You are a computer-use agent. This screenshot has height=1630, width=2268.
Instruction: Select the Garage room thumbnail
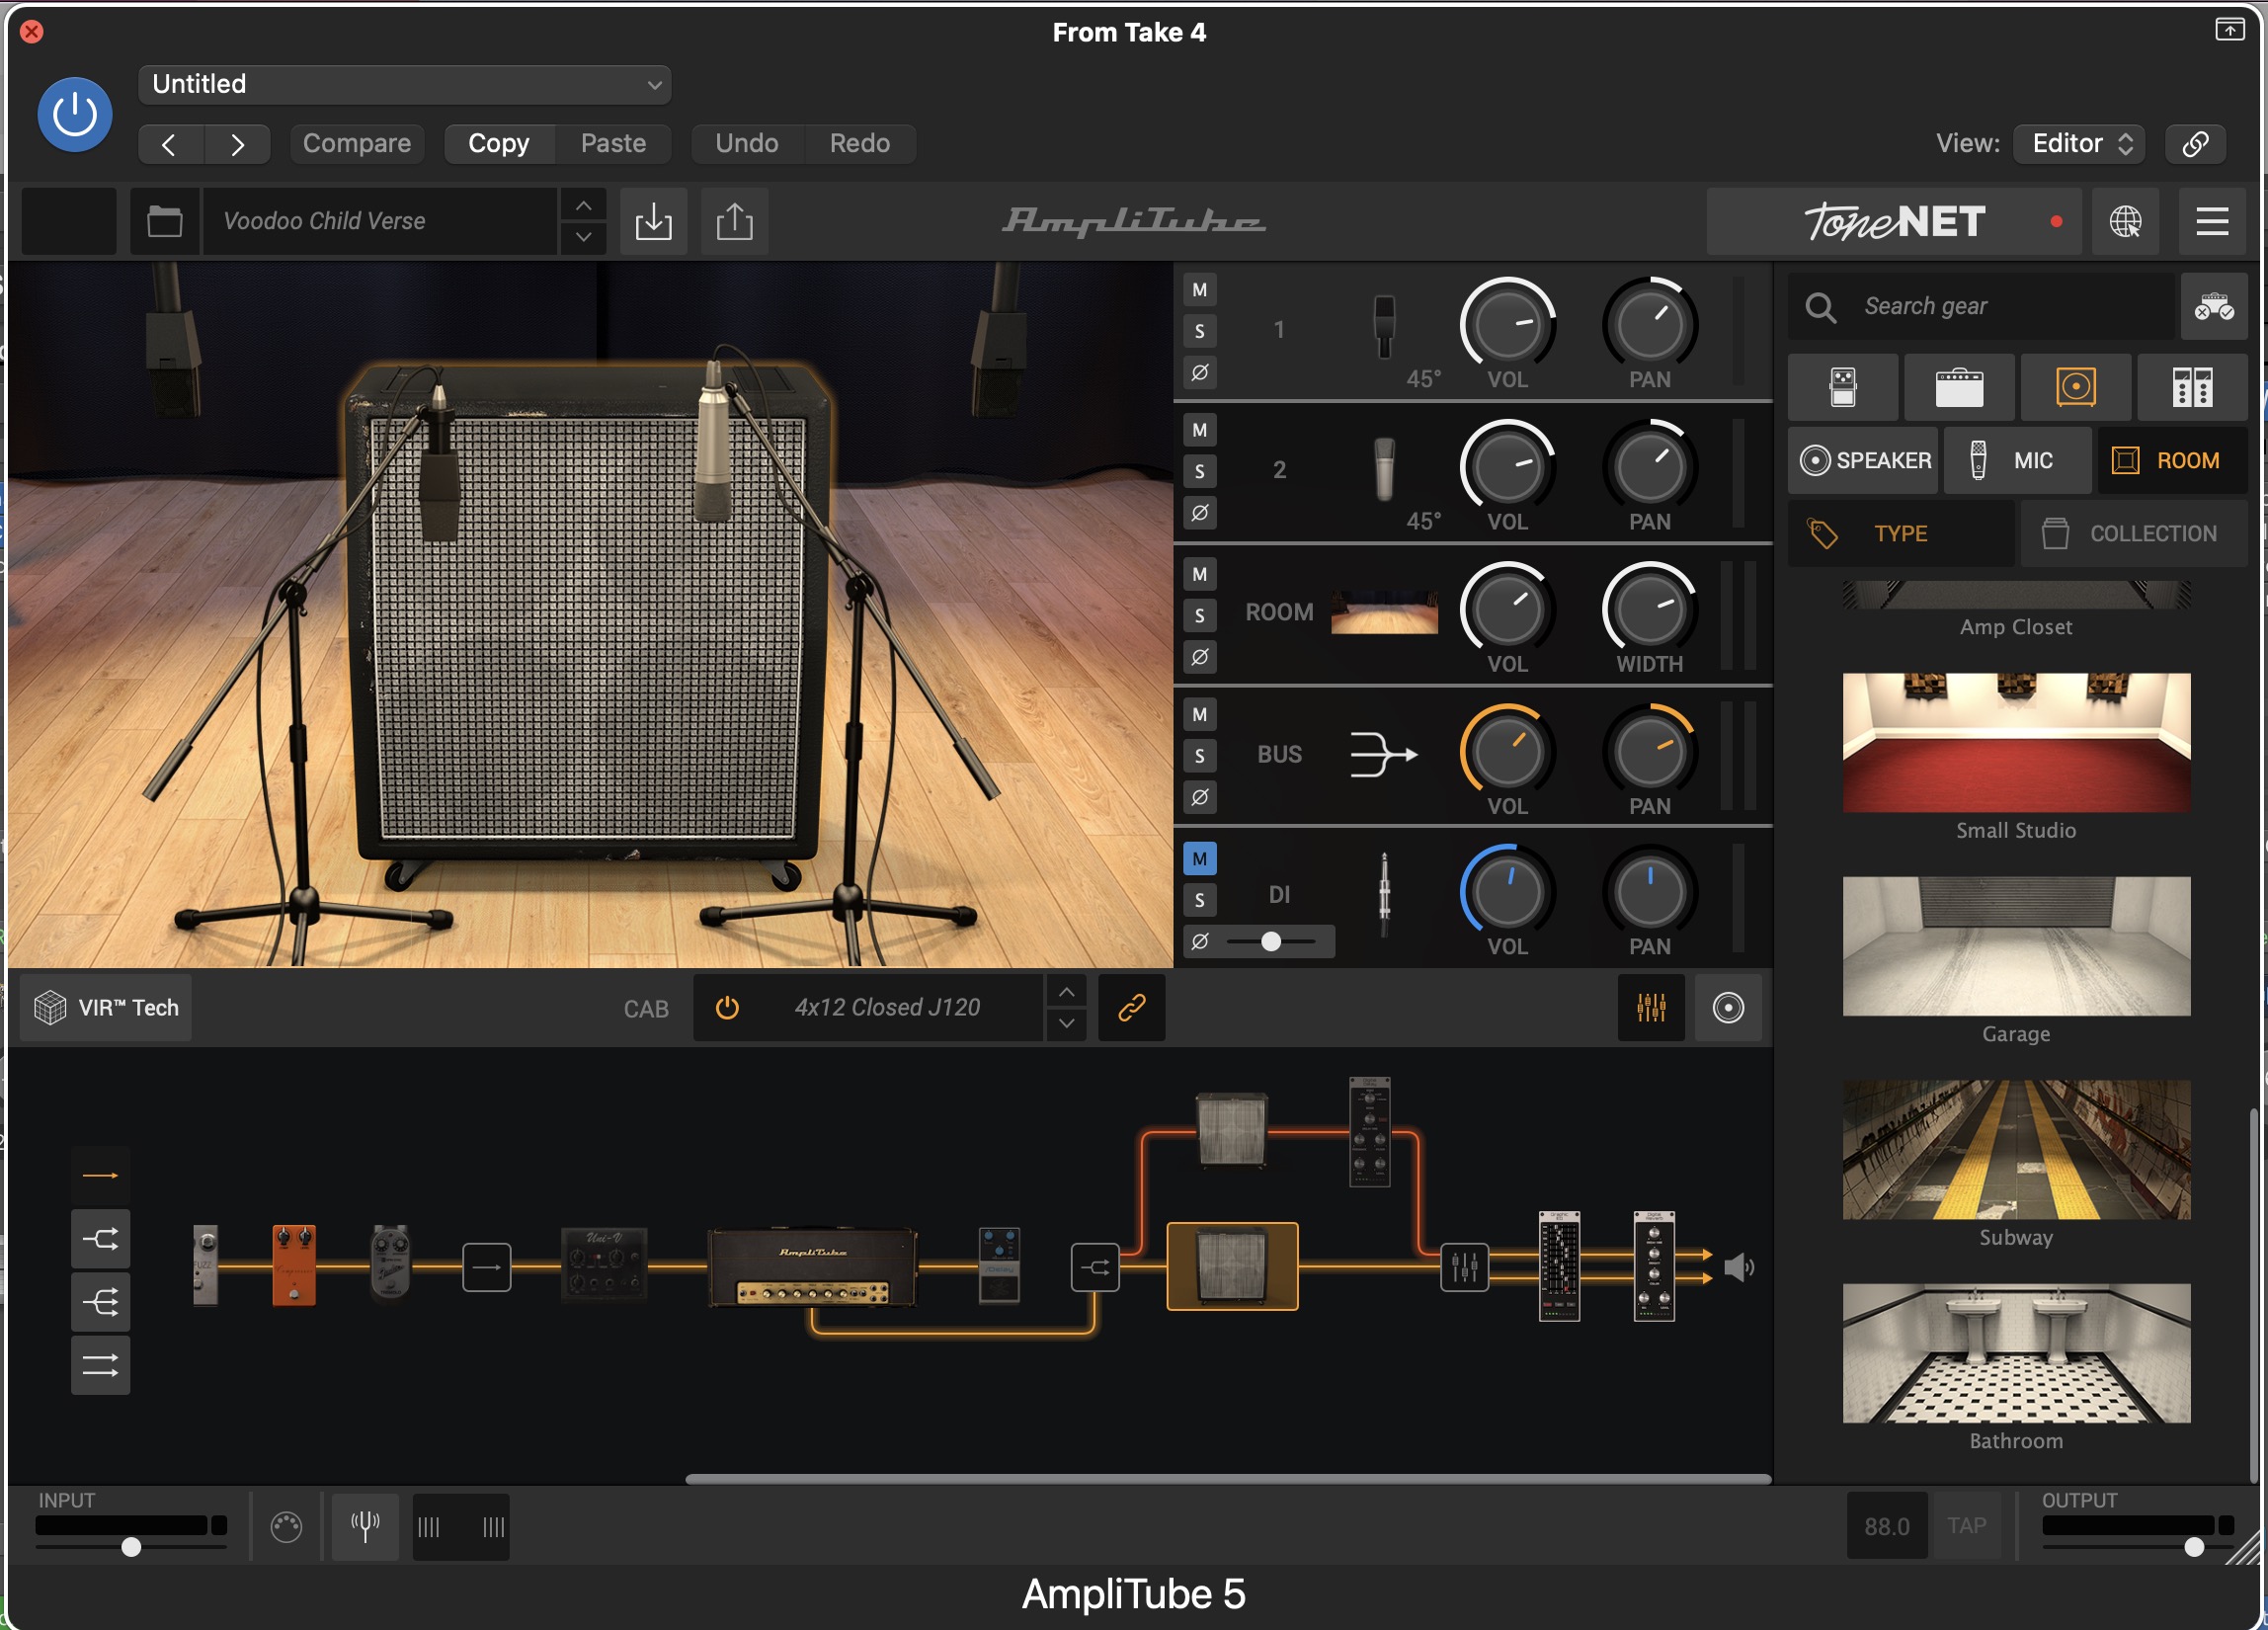click(2016, 947)
